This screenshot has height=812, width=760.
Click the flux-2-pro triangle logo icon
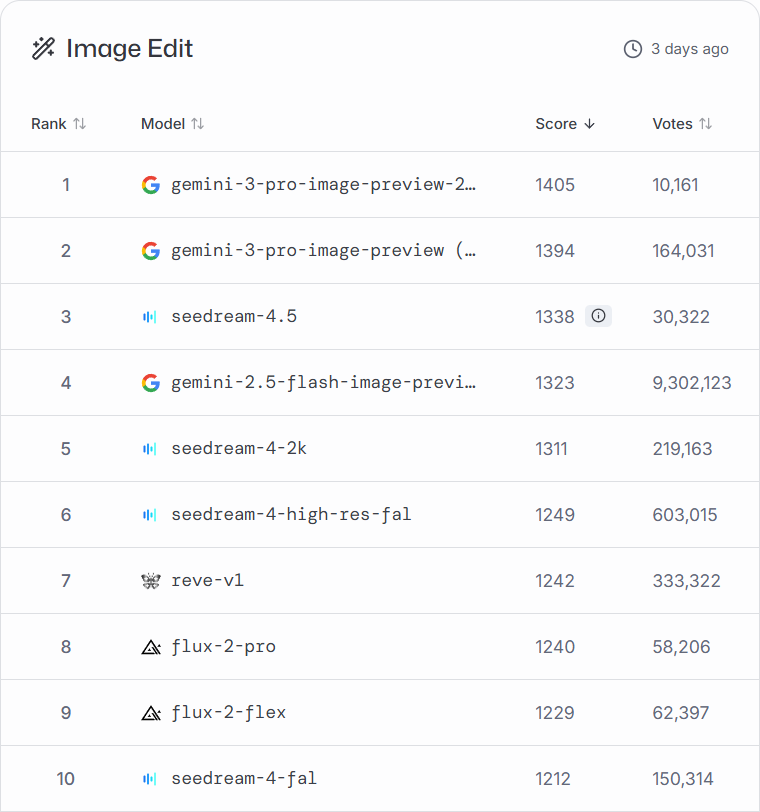(x=151, y=647)
